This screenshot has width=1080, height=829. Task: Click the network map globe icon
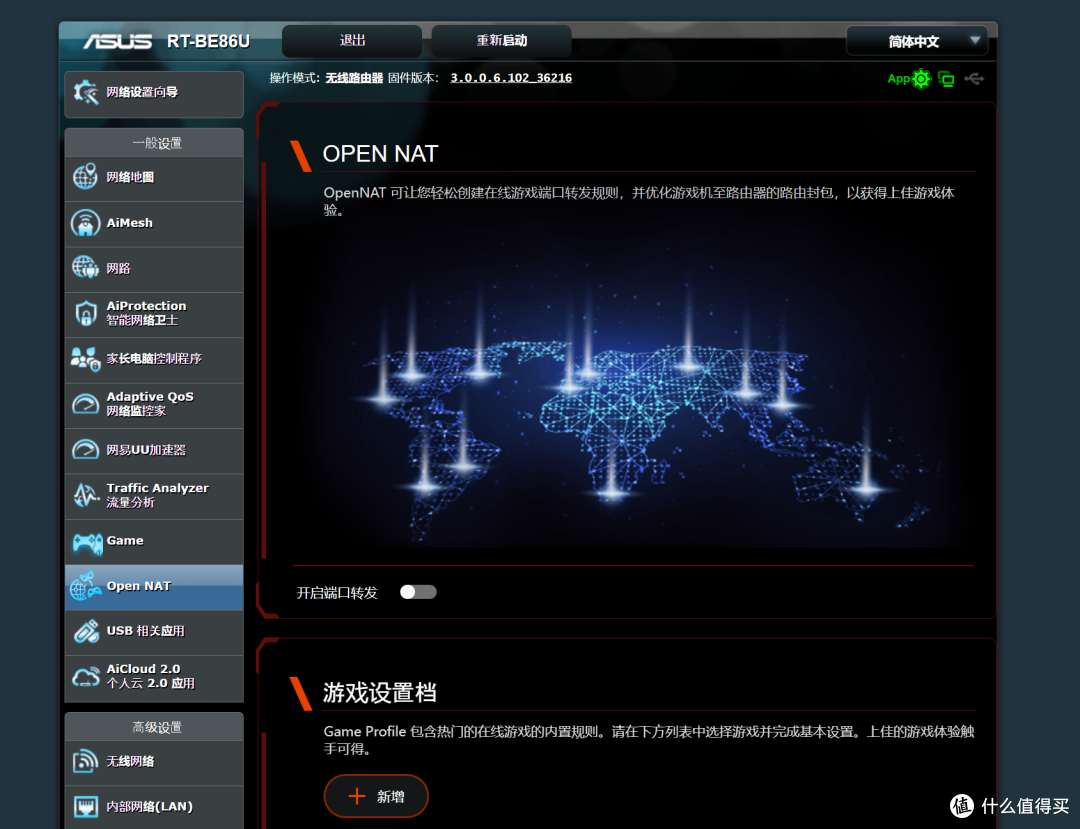[x=85, y=177]
